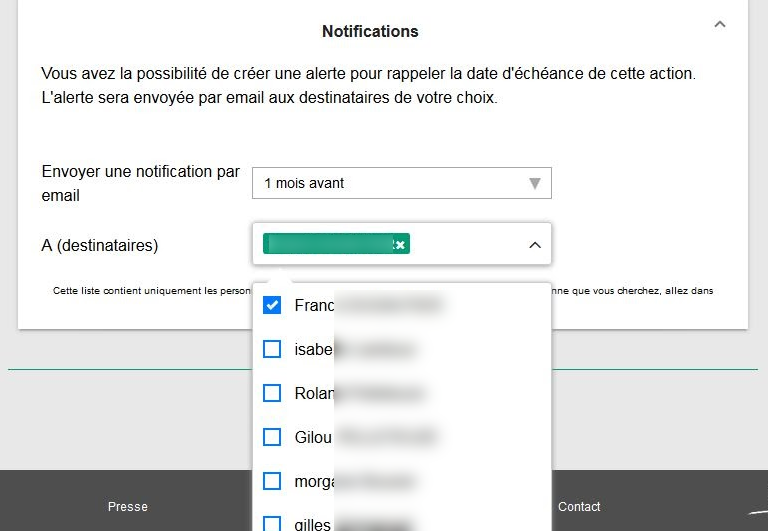Viewport: 768px width, 531px height.
Task: Close the recipients list with the up chevron
Action: click(x=534, y=245)
